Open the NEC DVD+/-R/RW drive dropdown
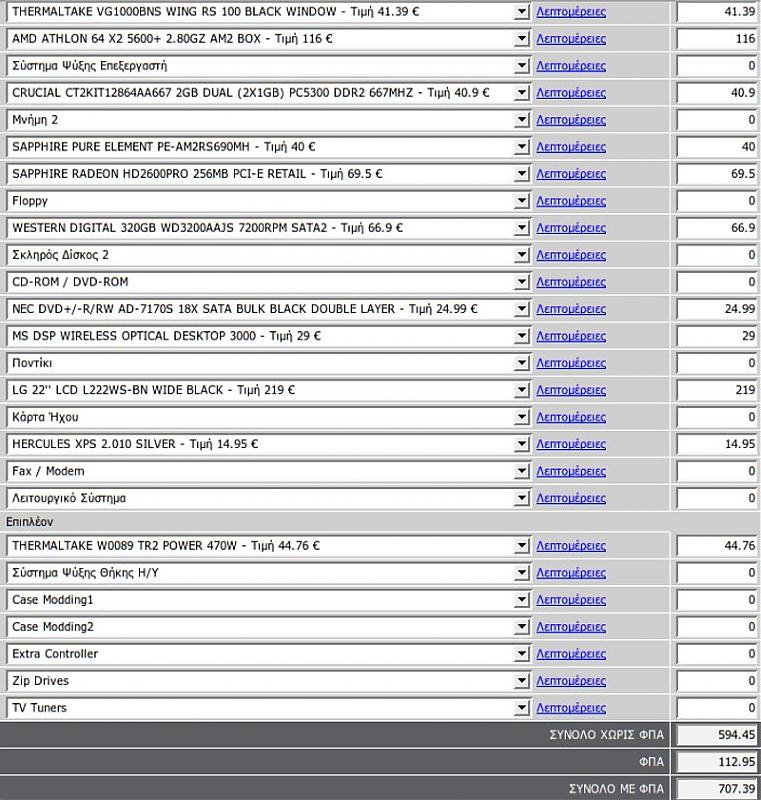 coord(268,309)
